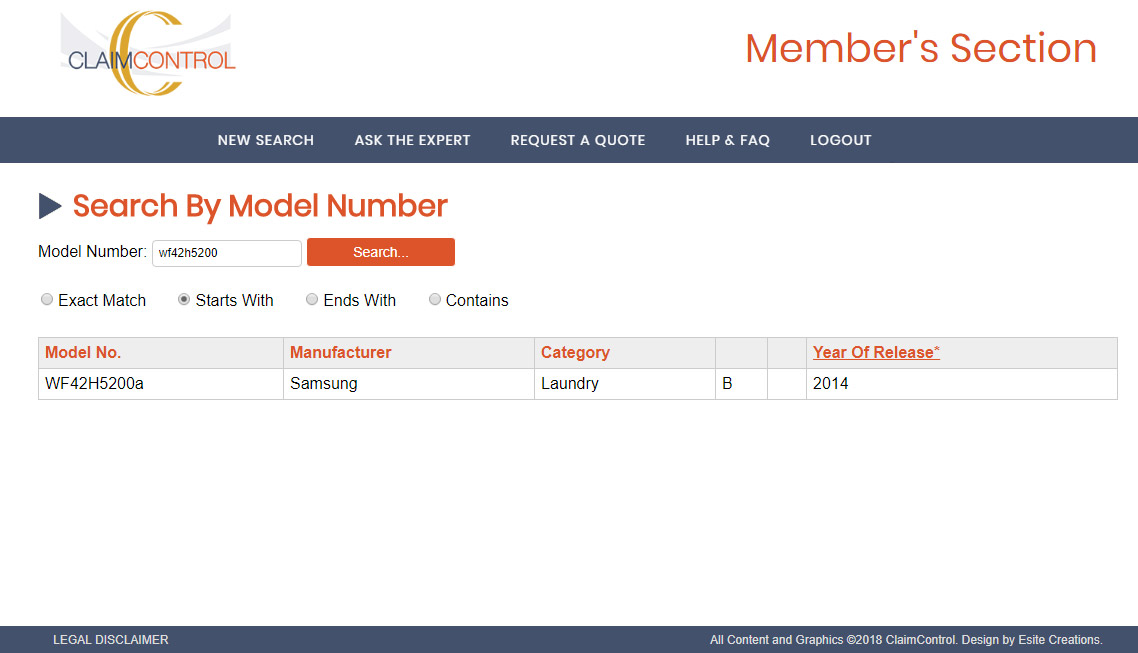This screenshot has height=653, width=1138.
Task: Choose the Contains radio option
Action: tap(435, 300)
